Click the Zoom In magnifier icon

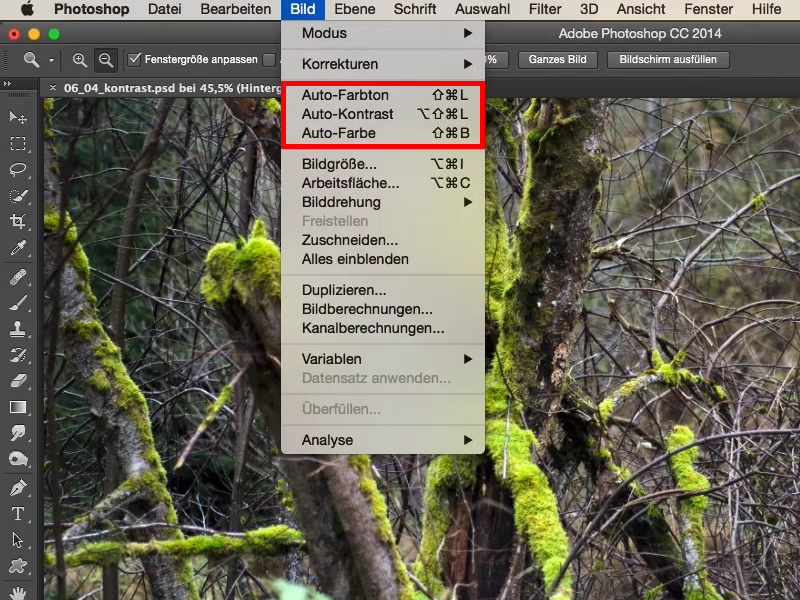point(80,60)
